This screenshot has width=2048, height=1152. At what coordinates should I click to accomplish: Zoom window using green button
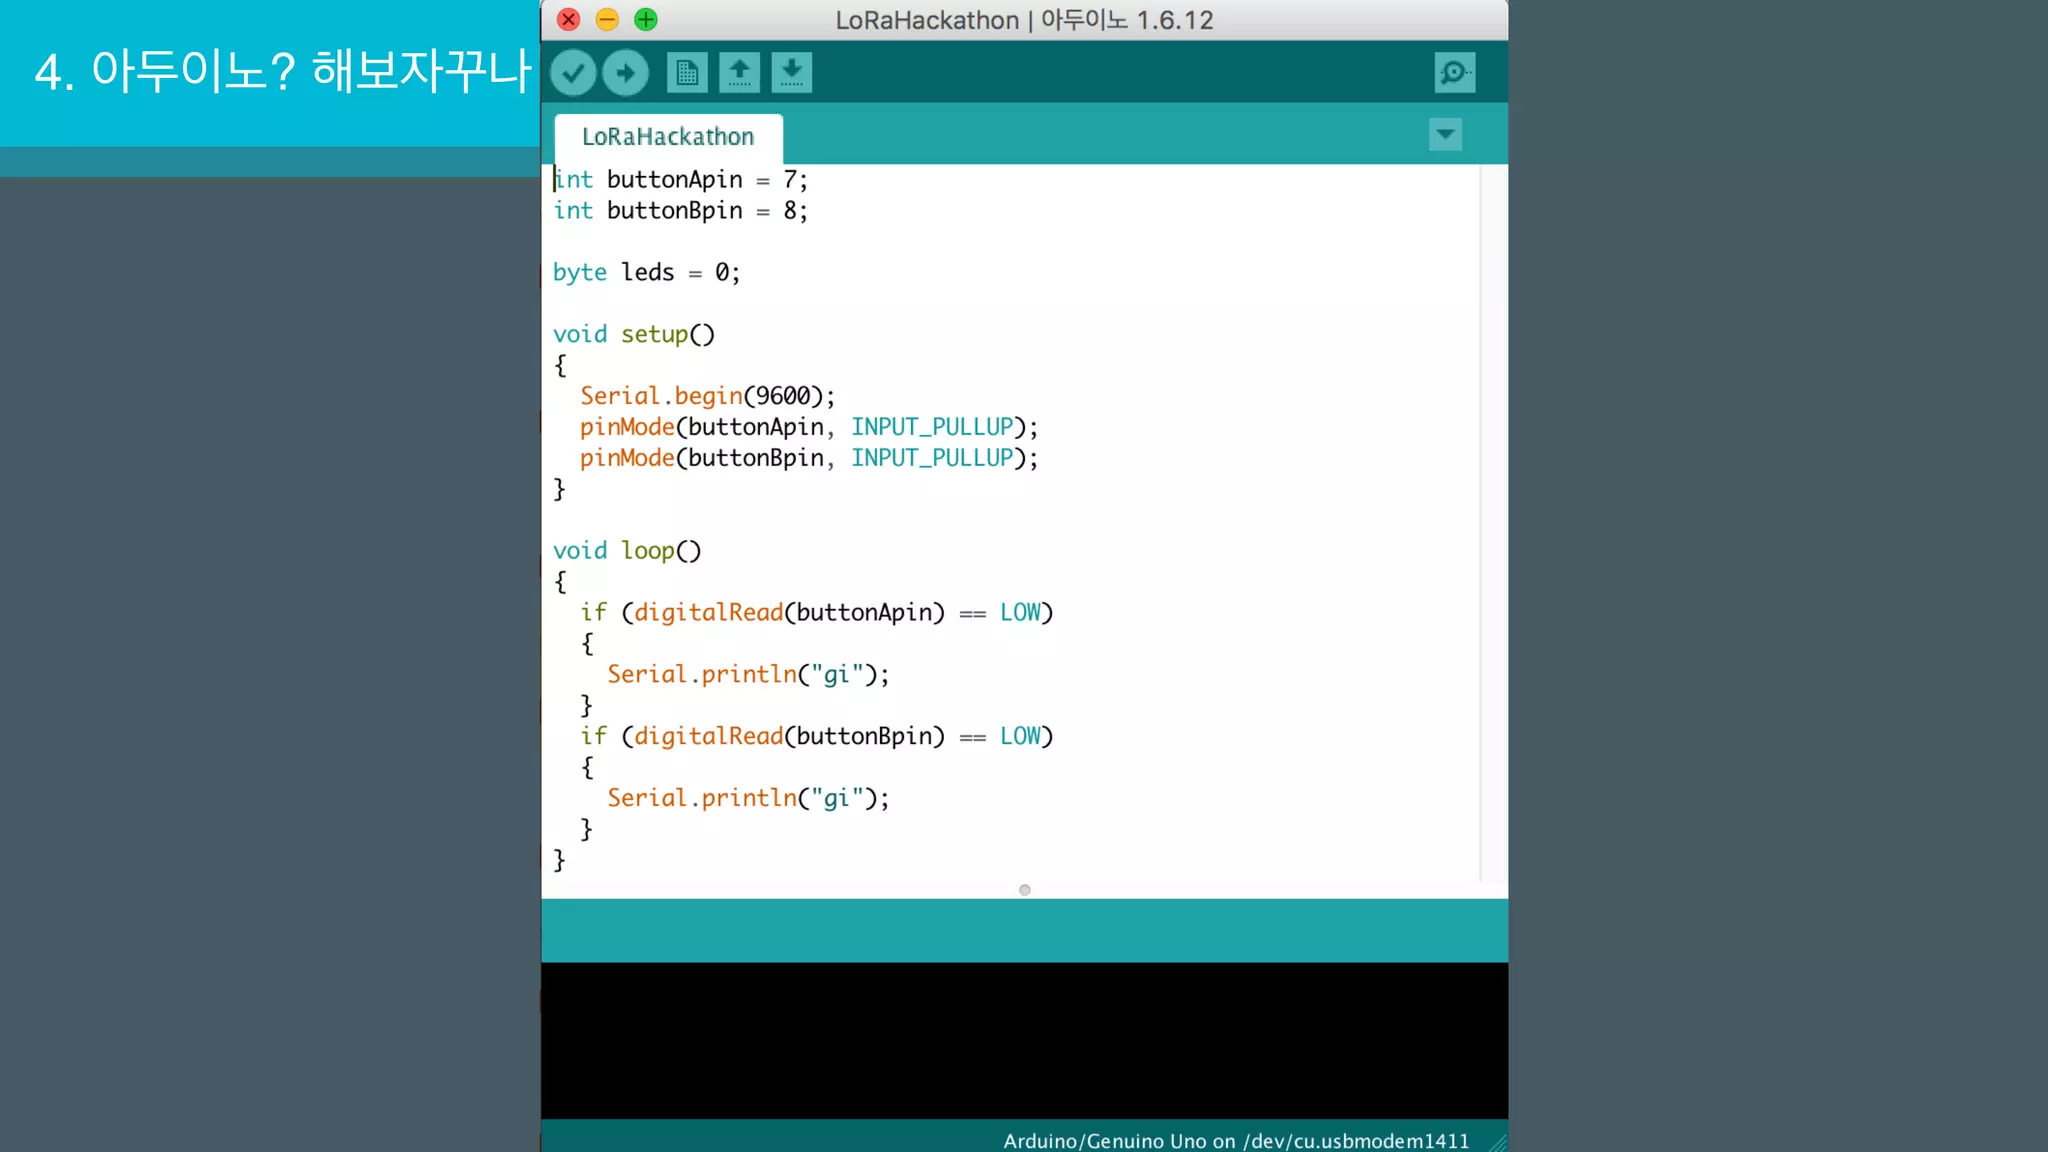point(646,19)
